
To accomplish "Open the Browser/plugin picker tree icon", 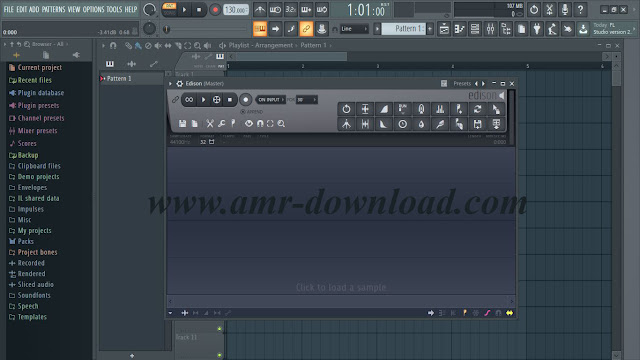I will click(x=506, y=29).
